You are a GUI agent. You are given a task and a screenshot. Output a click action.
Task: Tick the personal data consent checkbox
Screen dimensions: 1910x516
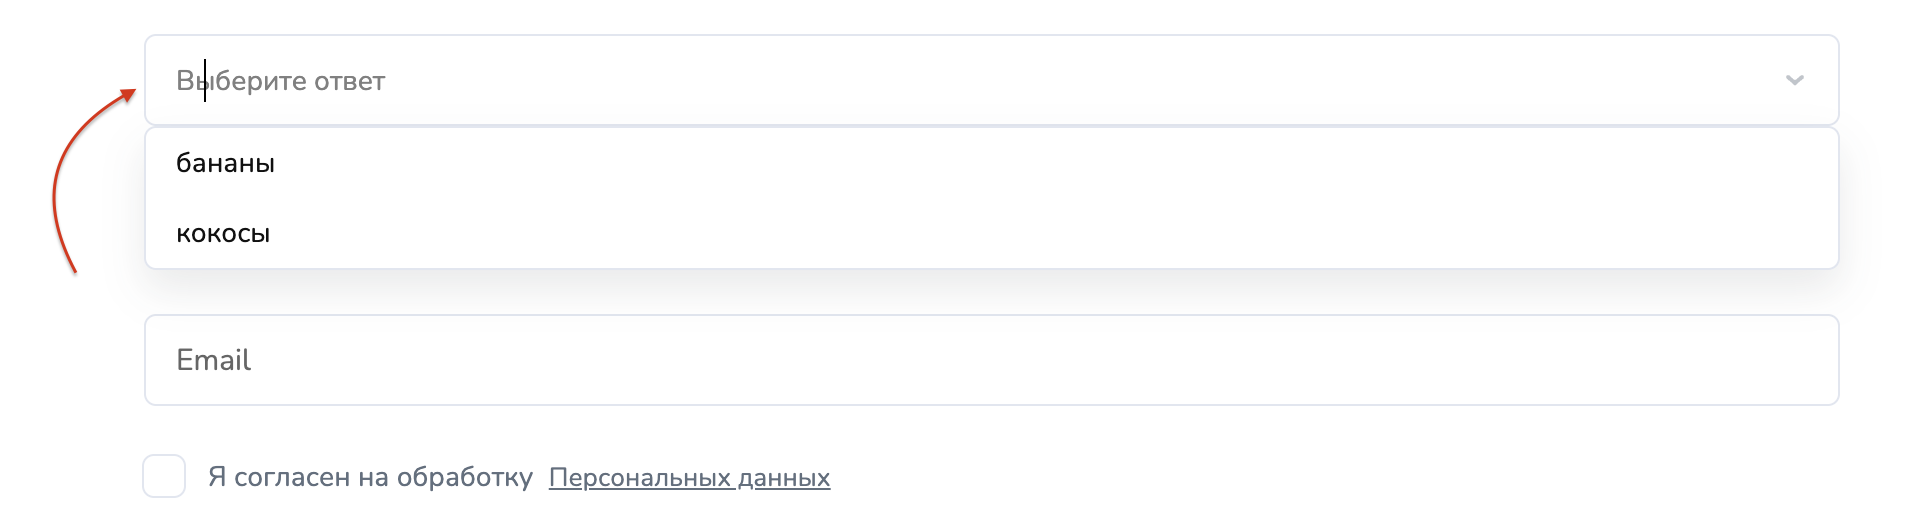pos(164,476)
